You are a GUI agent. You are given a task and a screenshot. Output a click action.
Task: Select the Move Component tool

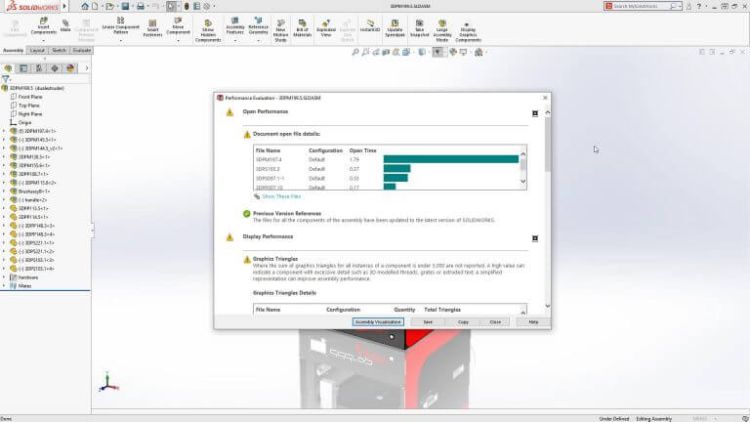tap(178, 26)
